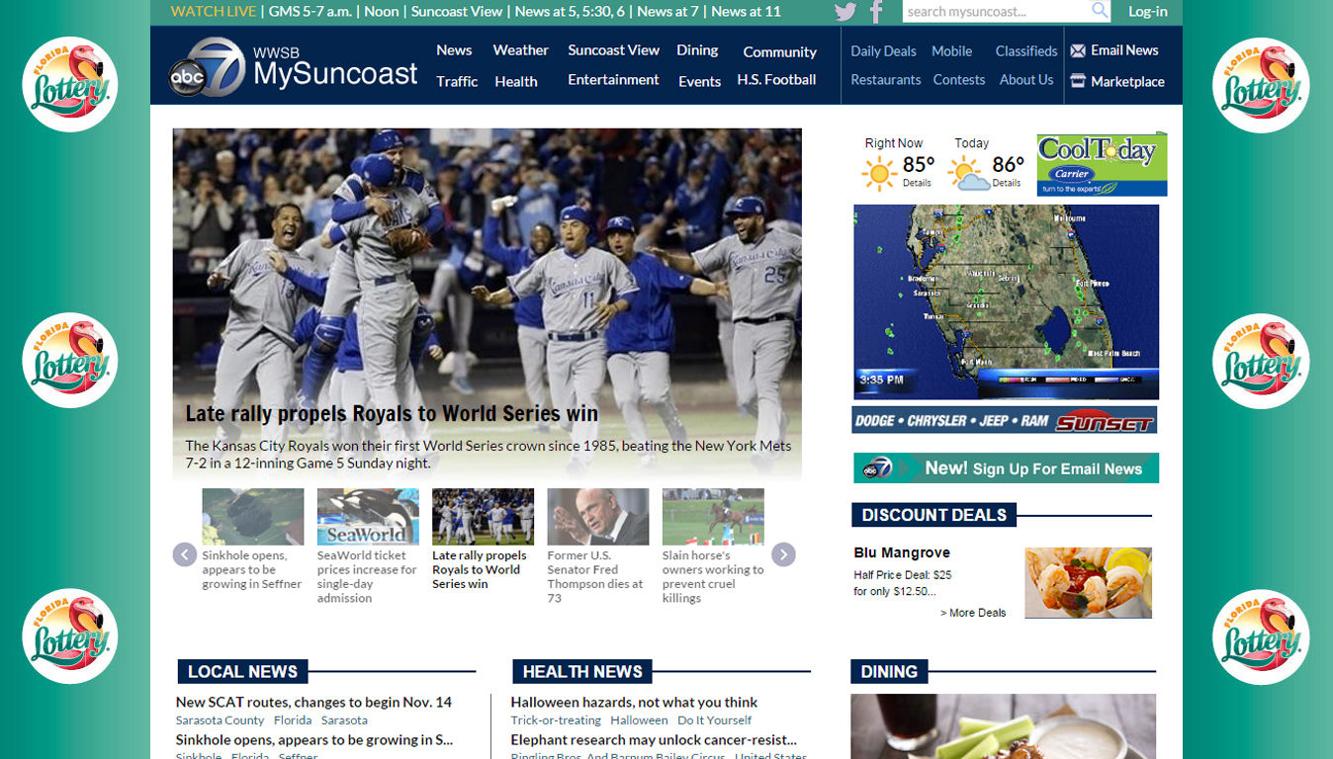The image size is (1333, 759).
Task: Click the Log-in link
Action: [x=1148, y=12]
